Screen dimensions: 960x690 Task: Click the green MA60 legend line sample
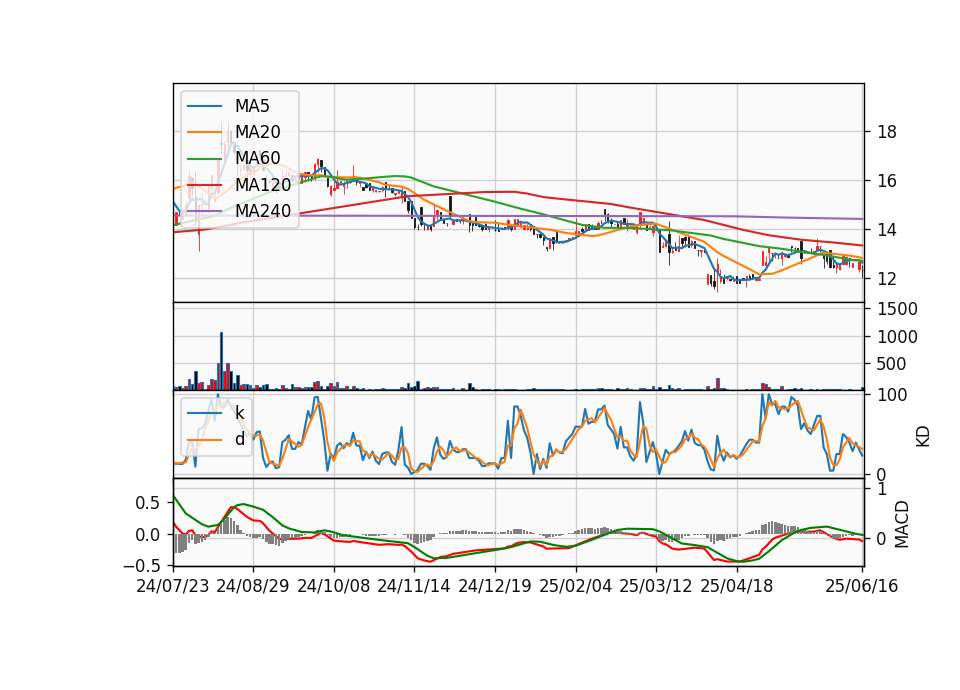click(204, 159)
